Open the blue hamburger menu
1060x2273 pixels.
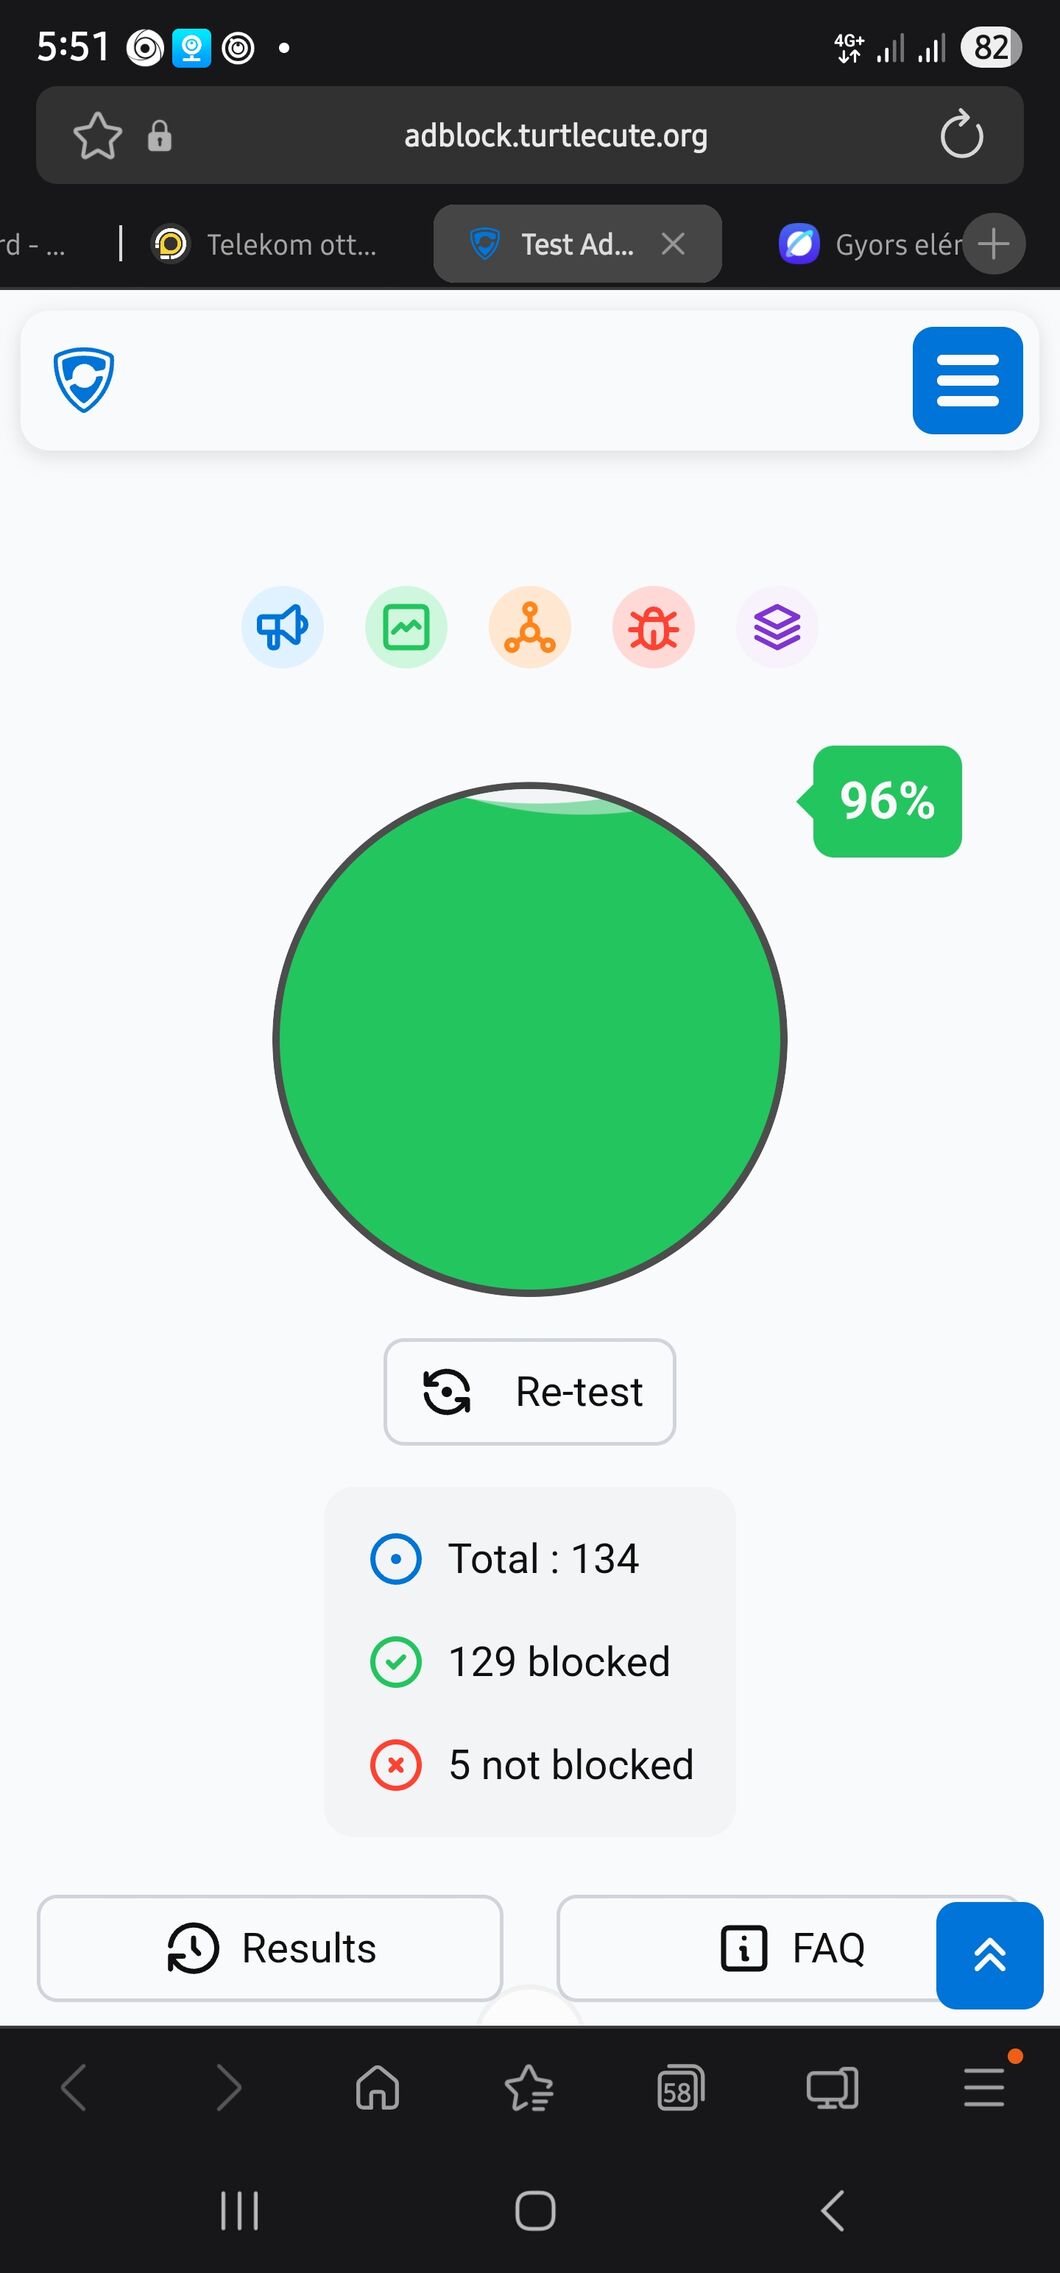967,380
